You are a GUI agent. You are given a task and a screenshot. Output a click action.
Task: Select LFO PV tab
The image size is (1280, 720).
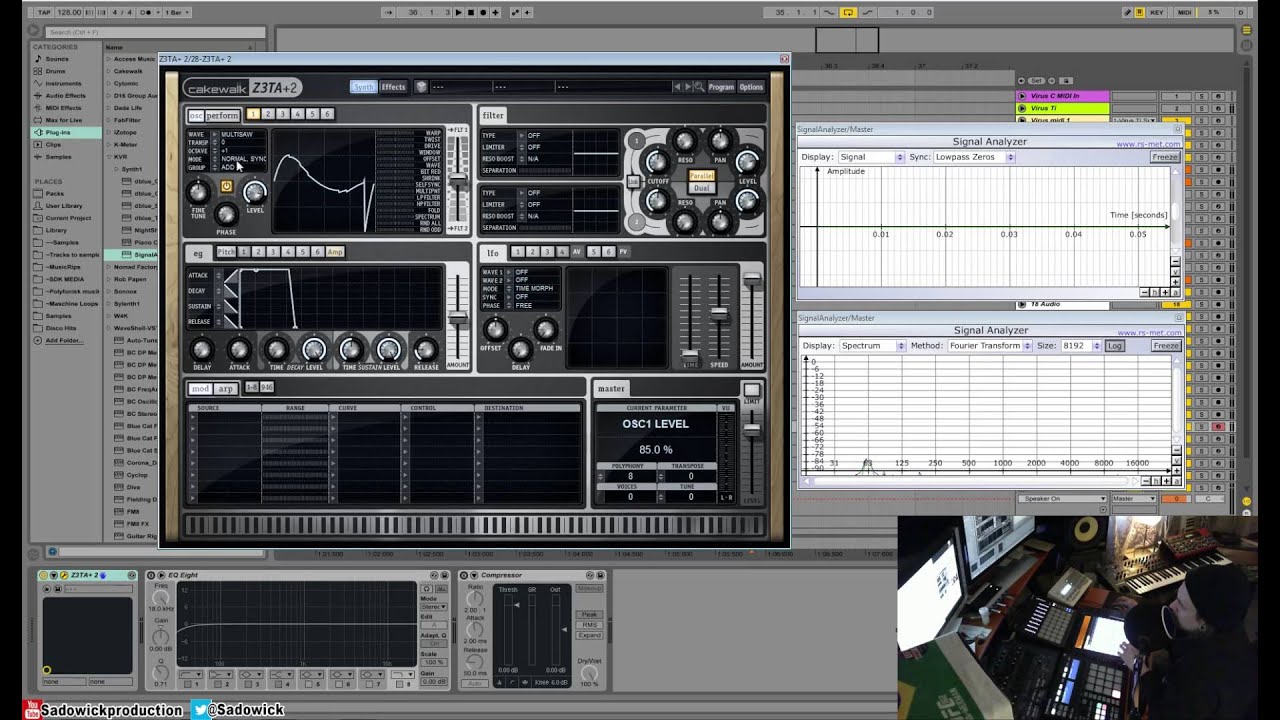pos(622,252)
